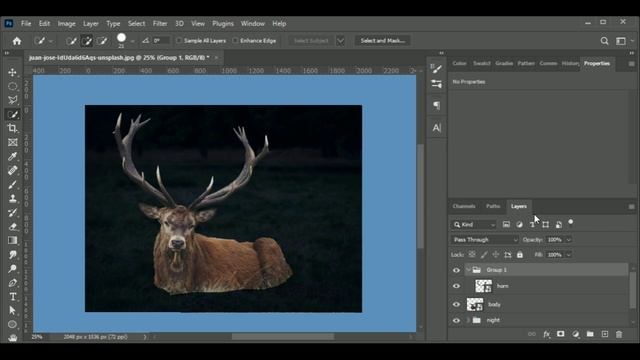Click Subtract from Selection mode icon

(x=102, y=41)
